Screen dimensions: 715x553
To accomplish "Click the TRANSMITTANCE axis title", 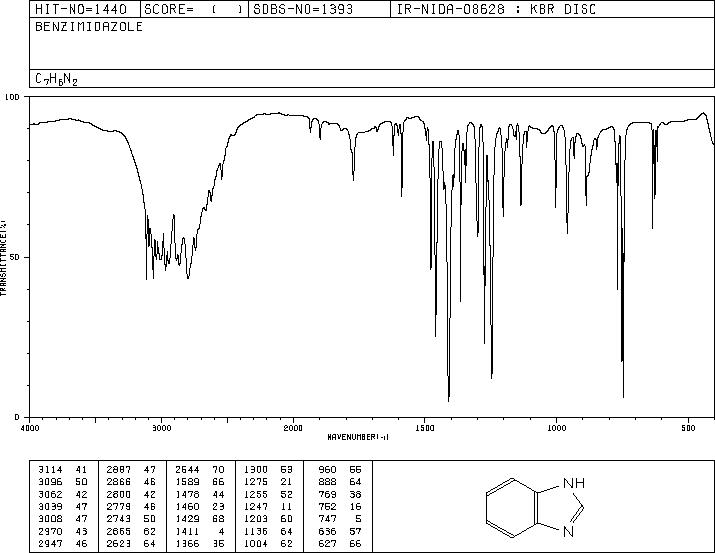I will point(3,257).
